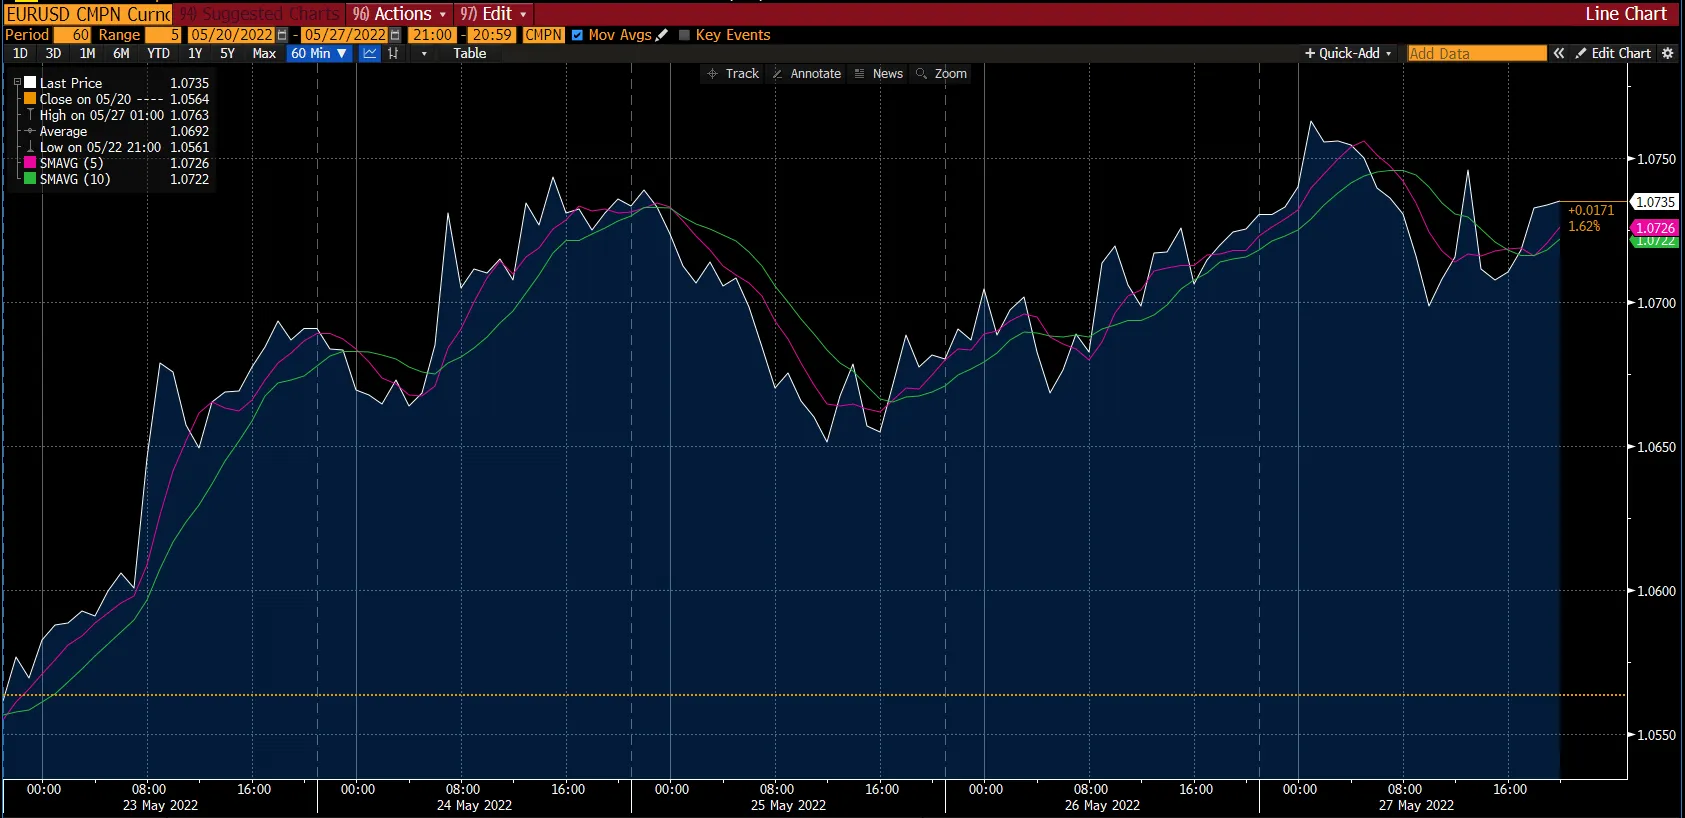Click the 23 May 2022 date label
The width and height of the screenshot is (1685, 818).
click(x=160, y=805)
